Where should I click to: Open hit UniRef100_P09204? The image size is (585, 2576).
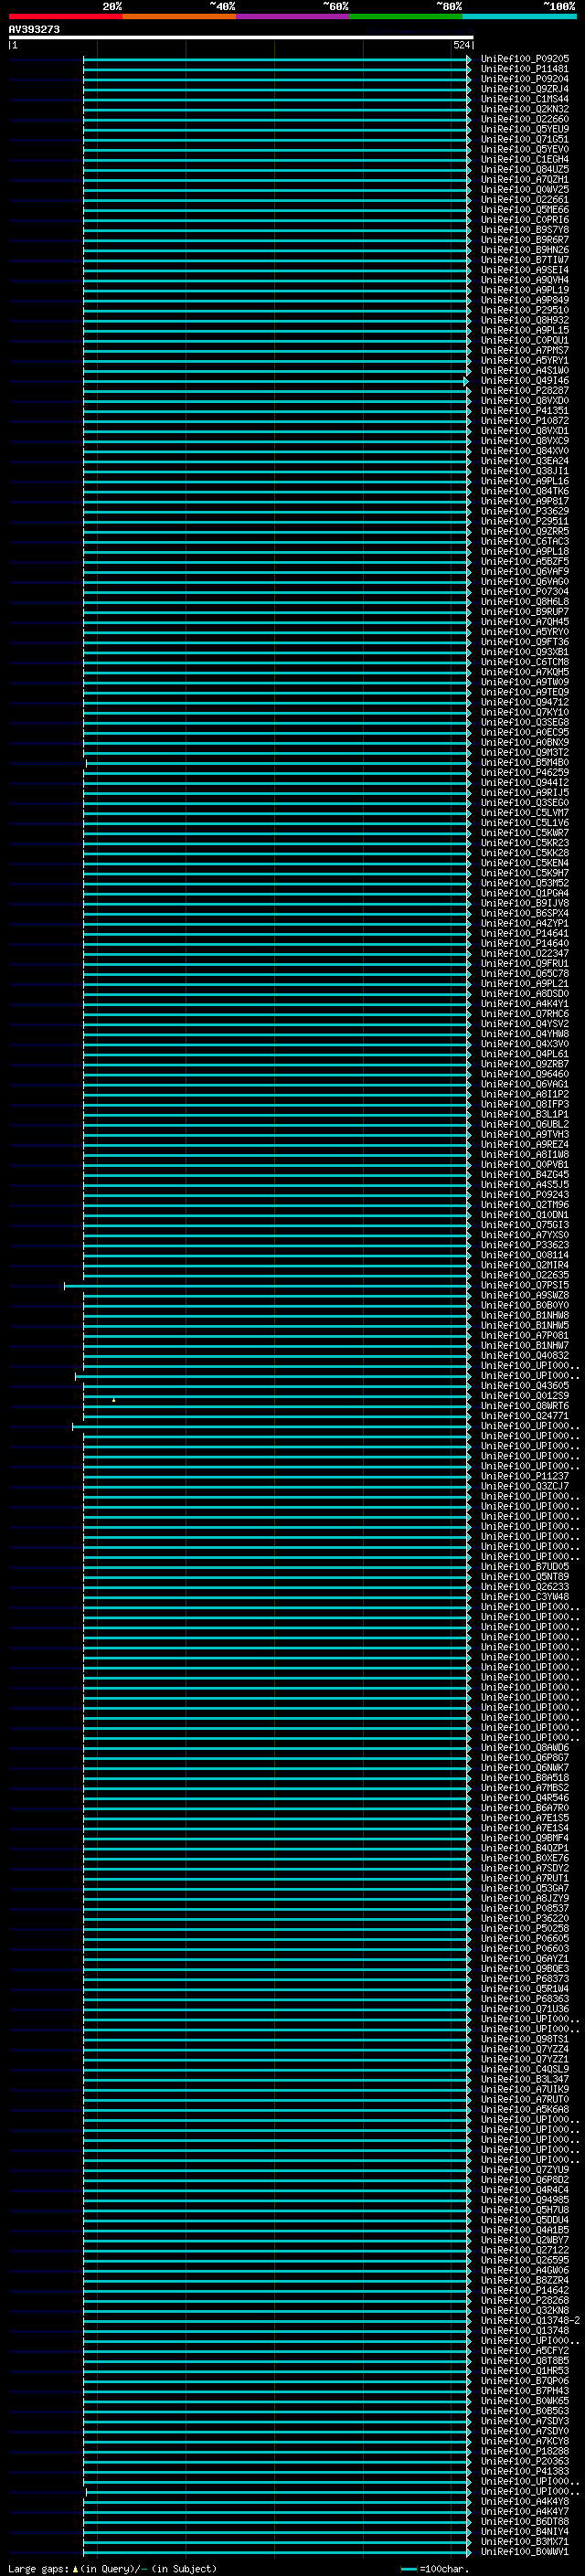525,79
